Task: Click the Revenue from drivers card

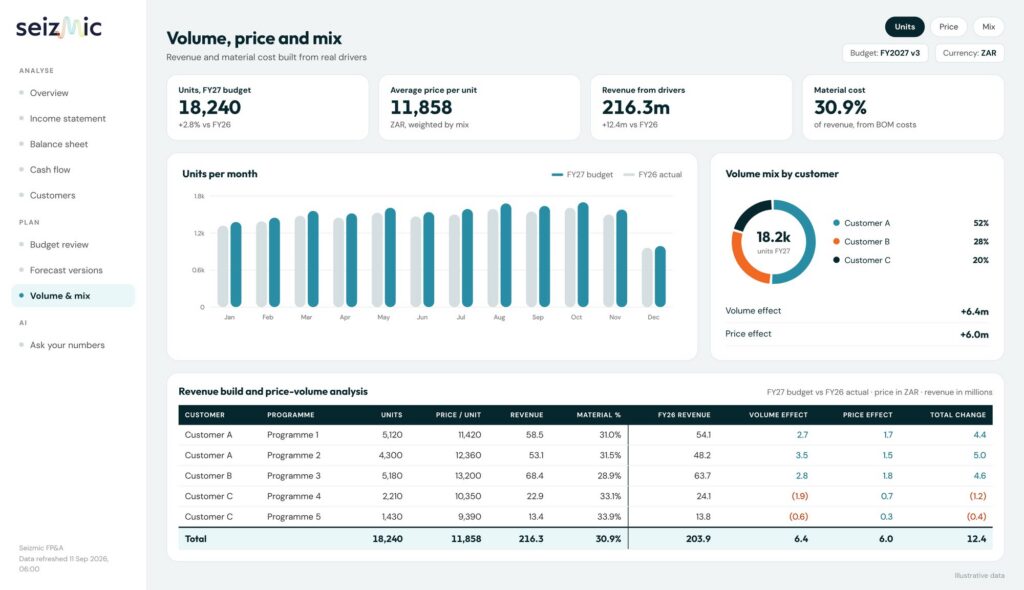Action: tap(691, 107)
